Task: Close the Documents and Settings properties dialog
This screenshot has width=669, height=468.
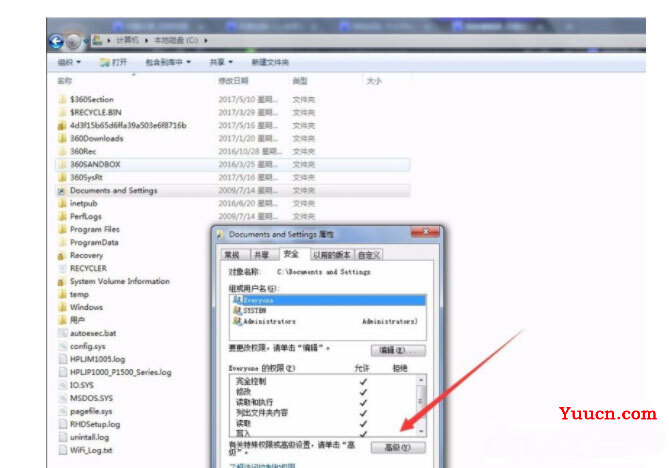Action: 425,232
